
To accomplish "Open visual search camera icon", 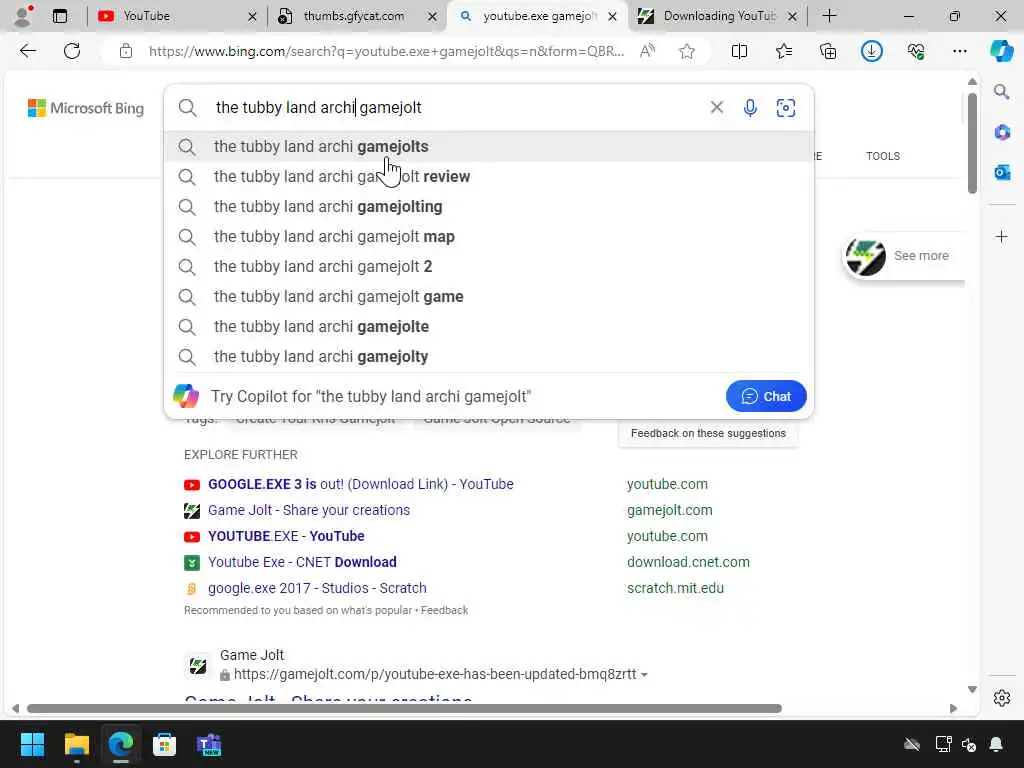I will (786, 108).
